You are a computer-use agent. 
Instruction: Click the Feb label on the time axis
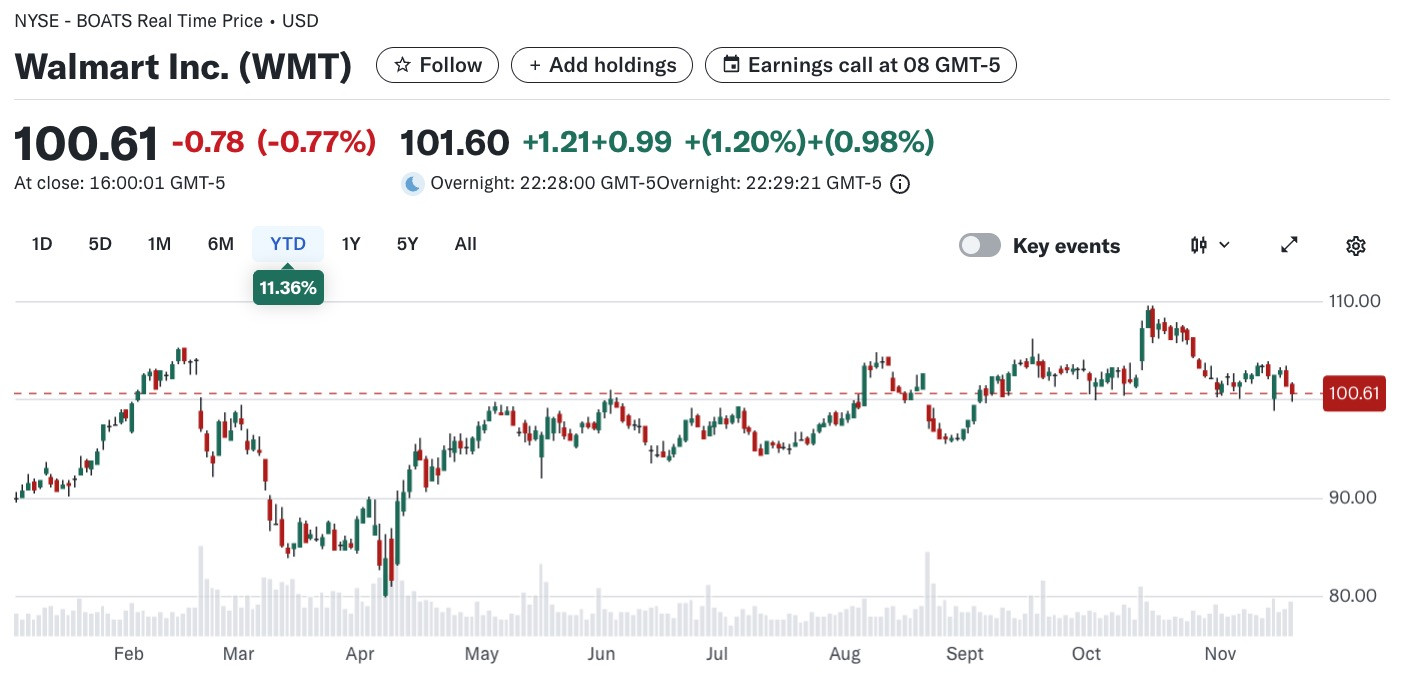[x=129, y=654]
